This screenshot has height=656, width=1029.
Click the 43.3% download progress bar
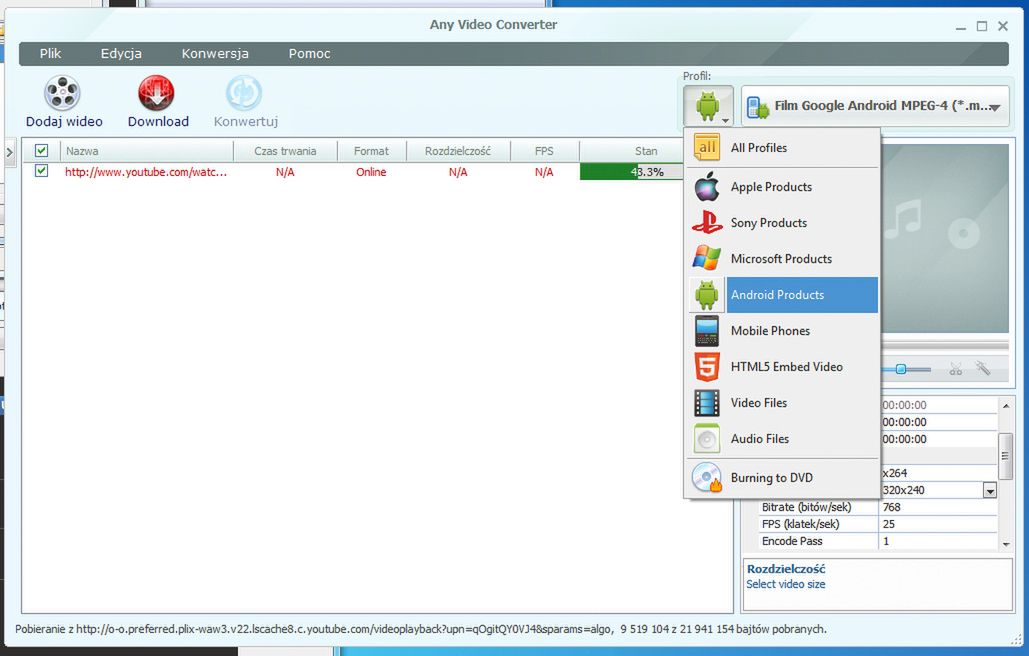(x=631, y=172)
